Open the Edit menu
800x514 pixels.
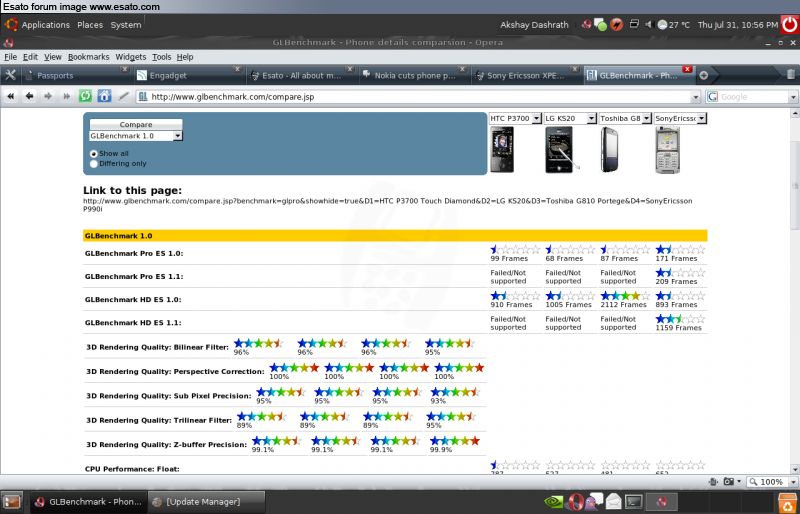[x=30, y=57]
